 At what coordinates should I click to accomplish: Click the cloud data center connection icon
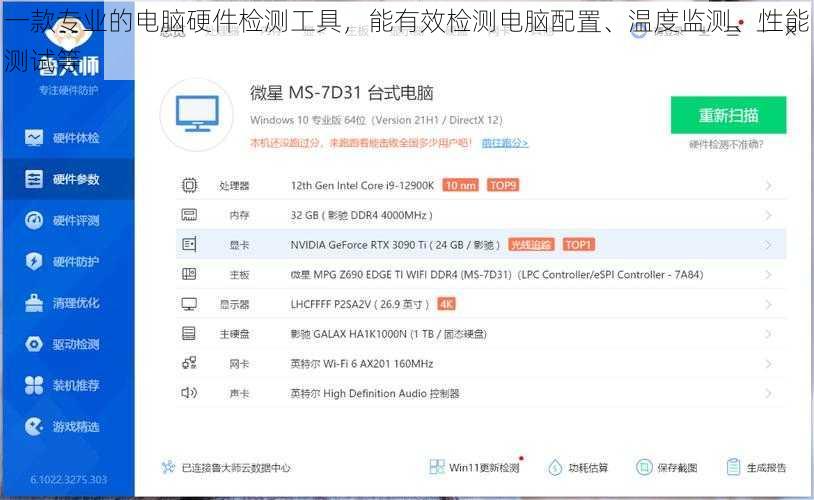pos(168,467)
